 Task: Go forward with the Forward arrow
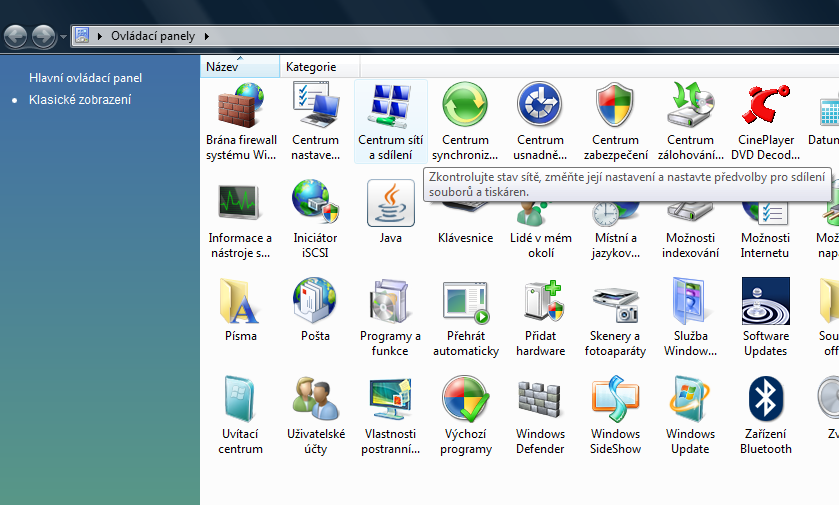43,36
